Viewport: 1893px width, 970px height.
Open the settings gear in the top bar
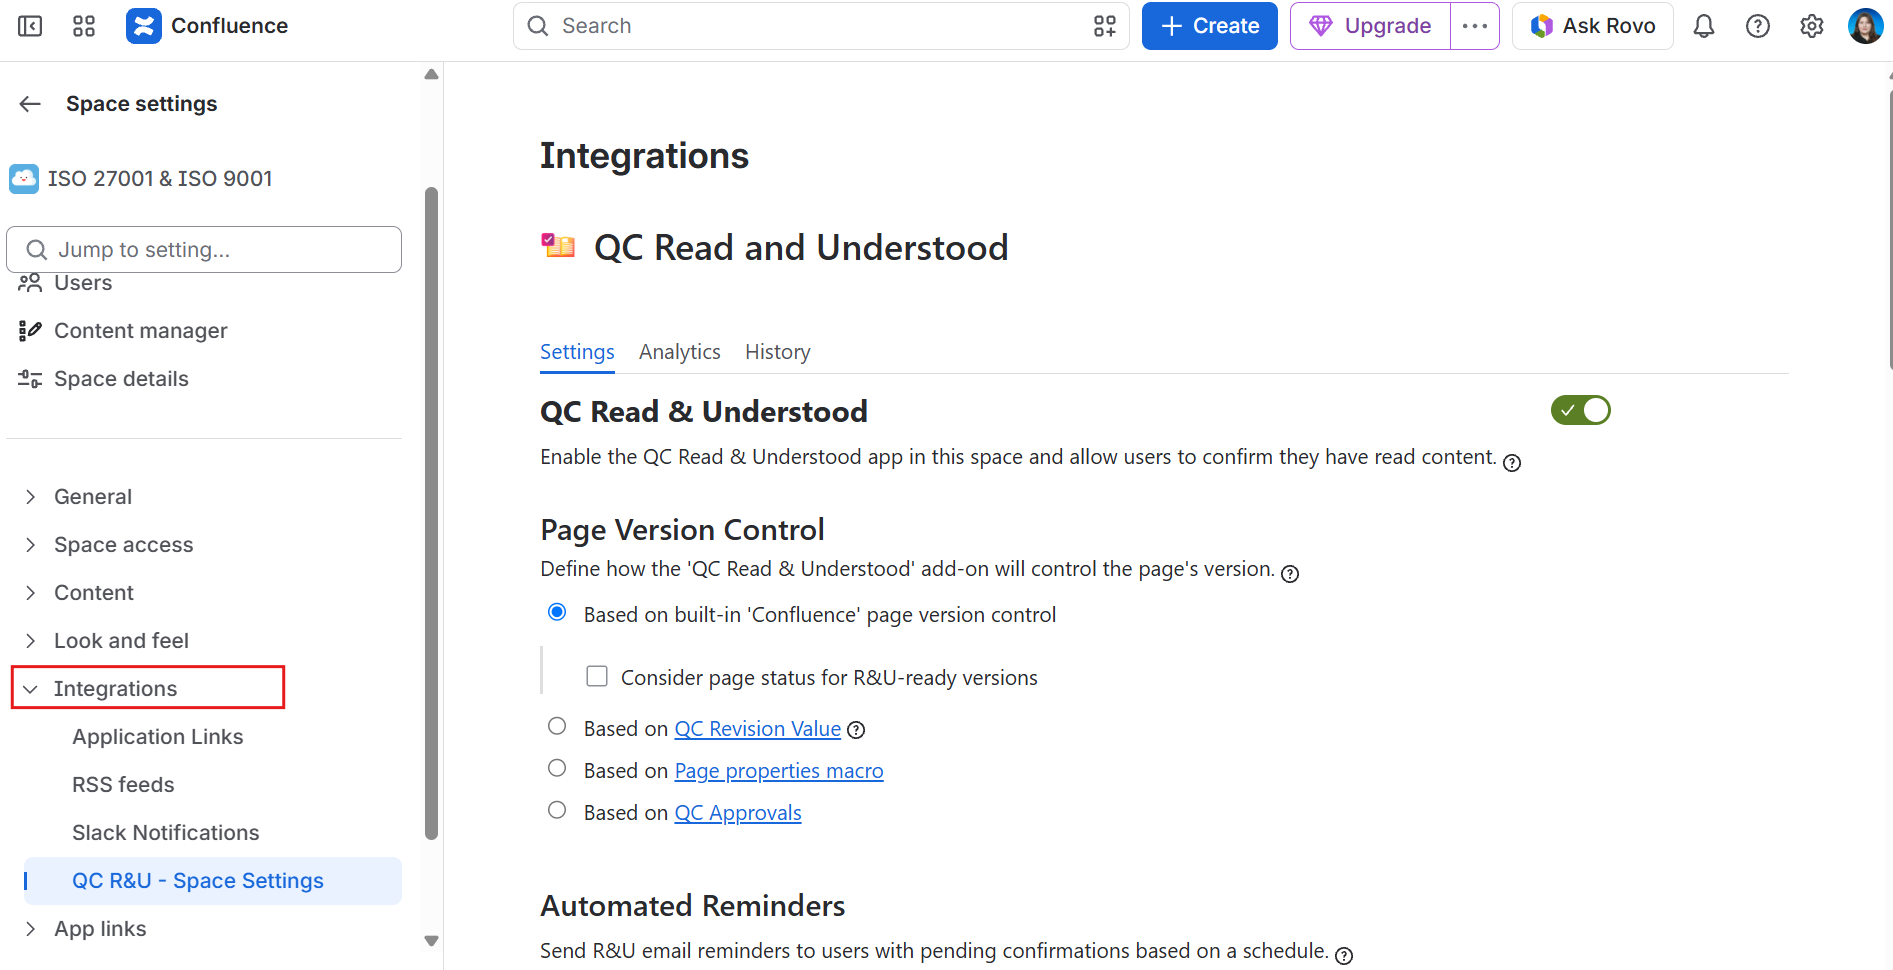point(1812,26)
